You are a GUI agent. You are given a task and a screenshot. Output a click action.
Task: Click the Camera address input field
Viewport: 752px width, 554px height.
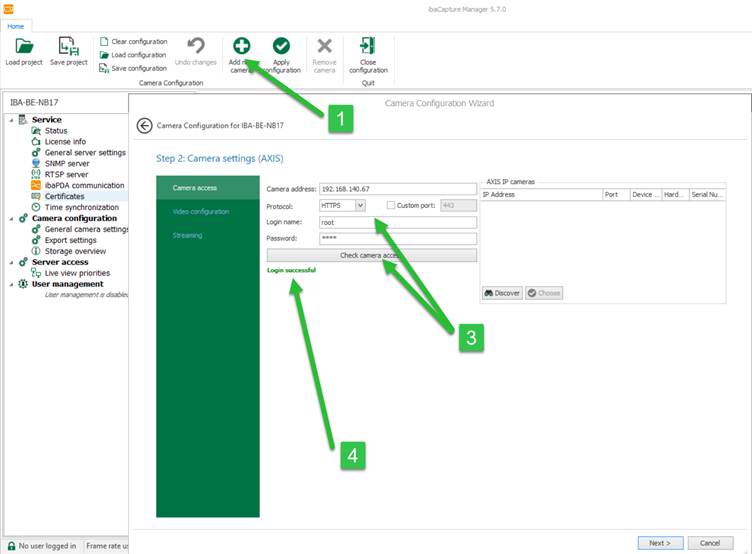(x=398, y=189)
